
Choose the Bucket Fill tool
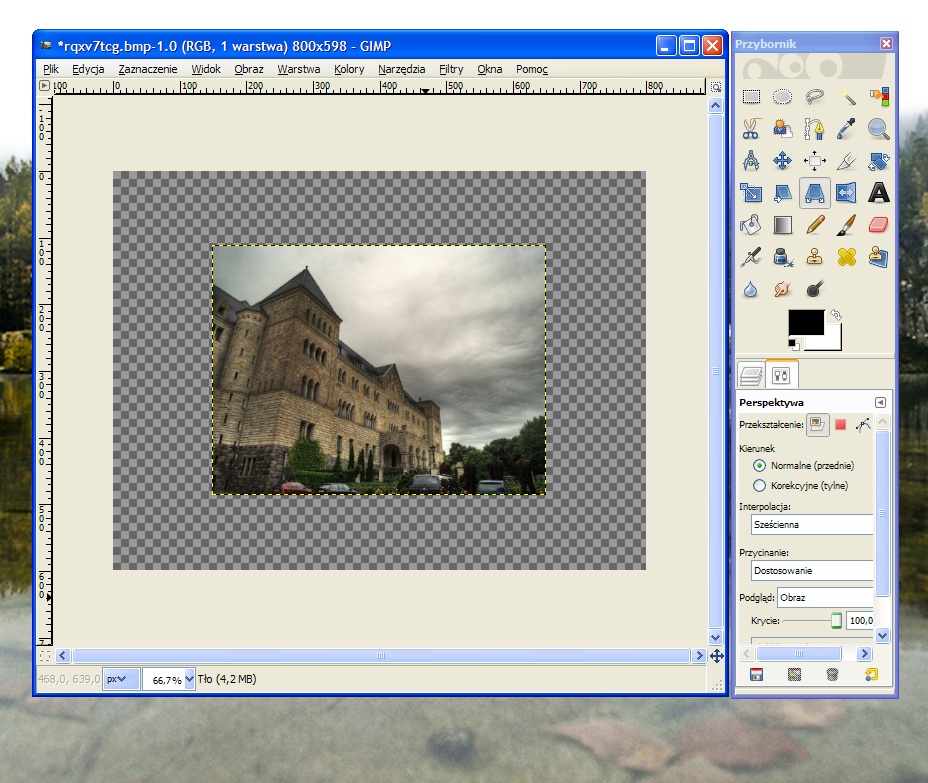(751, 225)
